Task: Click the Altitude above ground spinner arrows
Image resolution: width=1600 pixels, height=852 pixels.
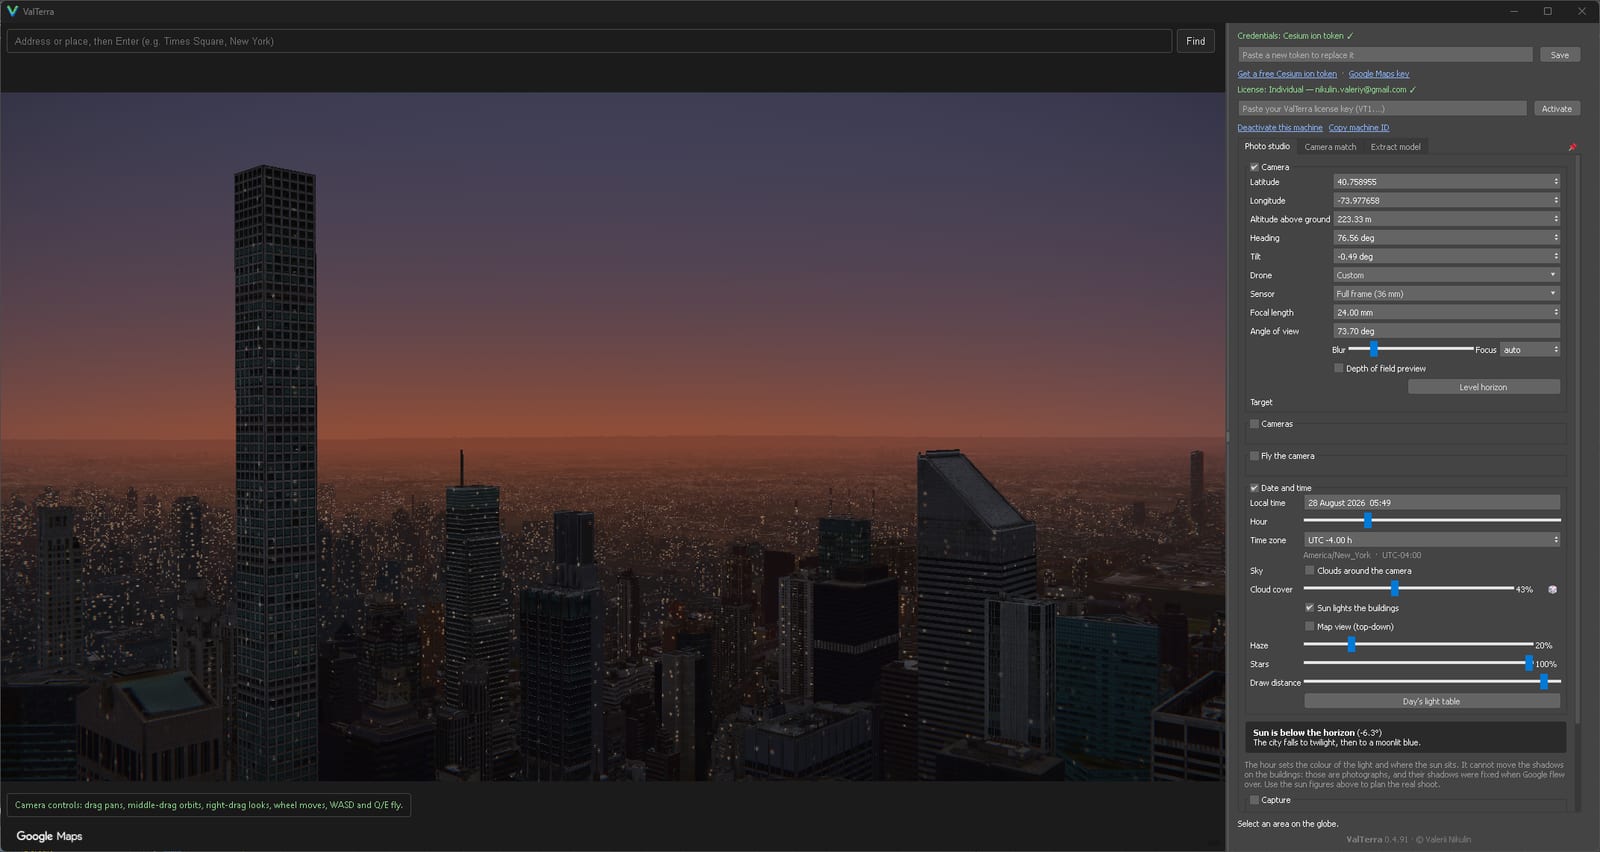Action: 1556,219
